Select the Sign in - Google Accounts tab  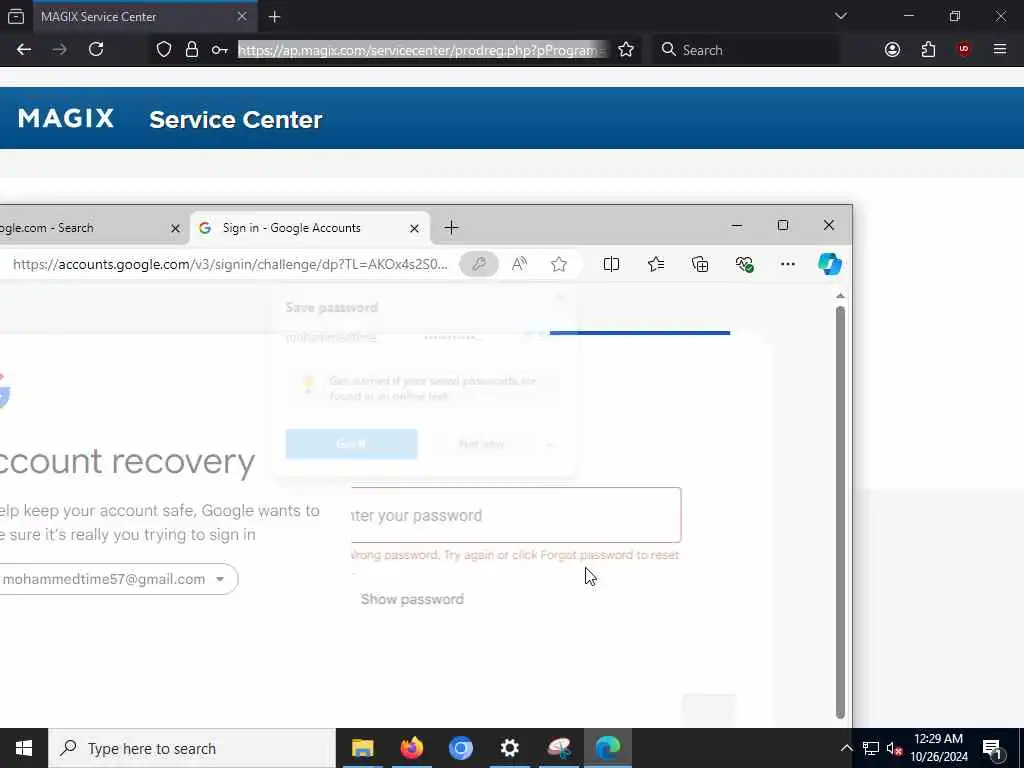[x=310, y=228]
